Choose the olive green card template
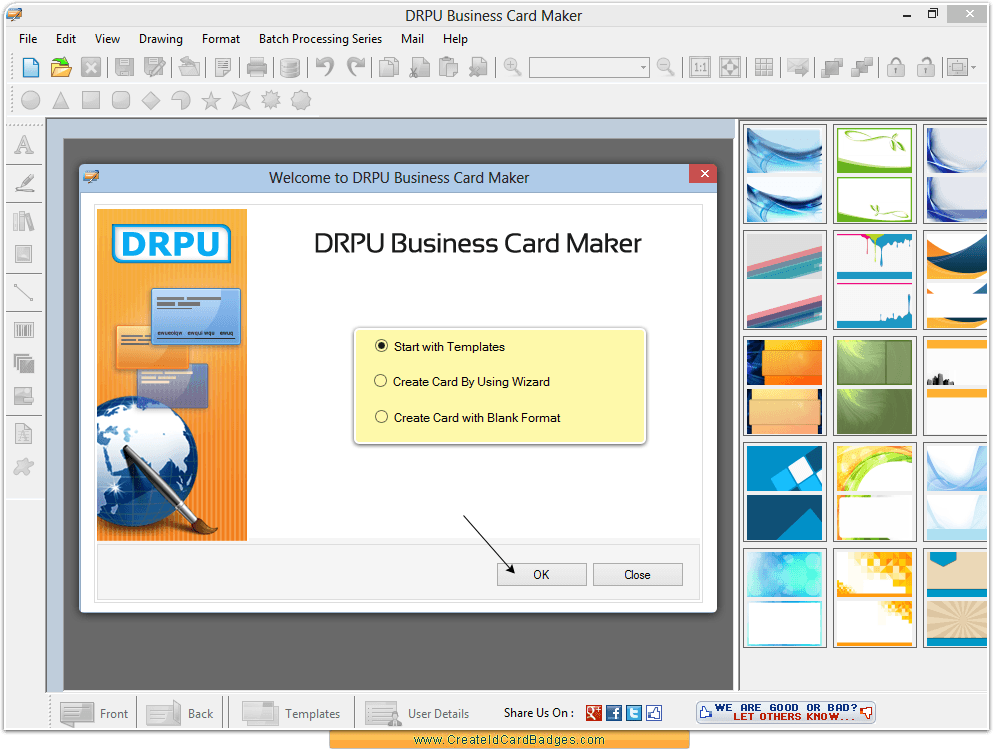This screenshot has height=750, width=993. click(875, 386)
